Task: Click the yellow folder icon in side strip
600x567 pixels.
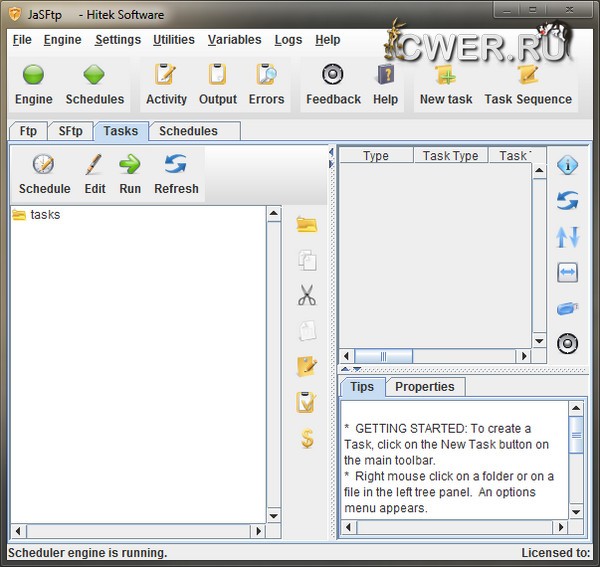Action: point(307,225)
